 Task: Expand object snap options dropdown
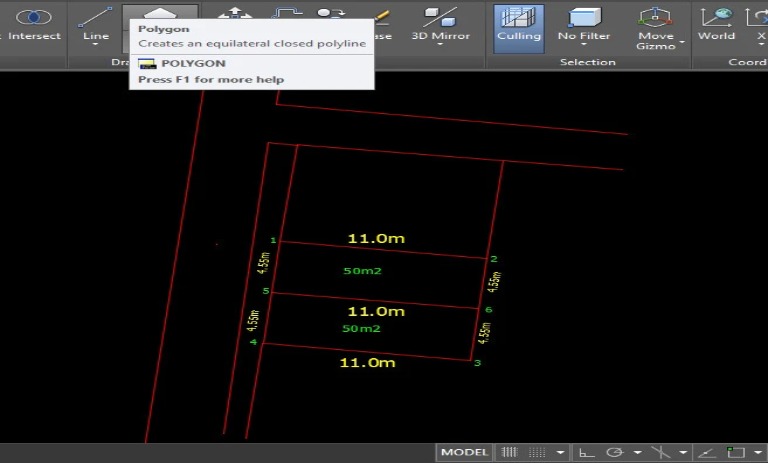coord(758,453)
